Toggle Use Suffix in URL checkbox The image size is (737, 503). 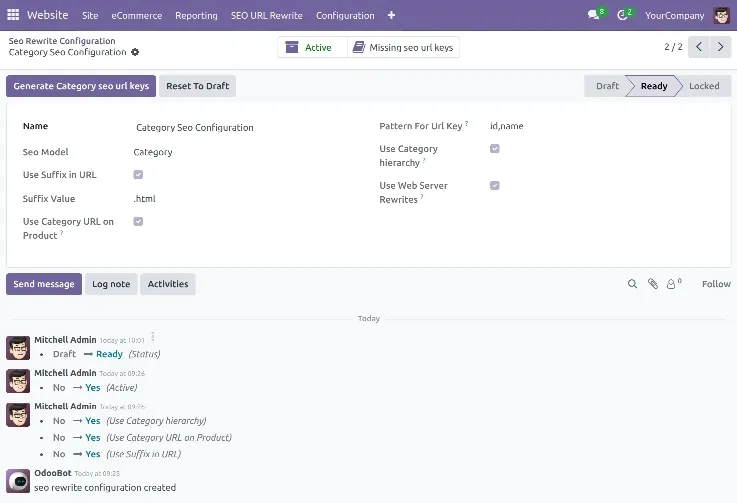(138, 174)
